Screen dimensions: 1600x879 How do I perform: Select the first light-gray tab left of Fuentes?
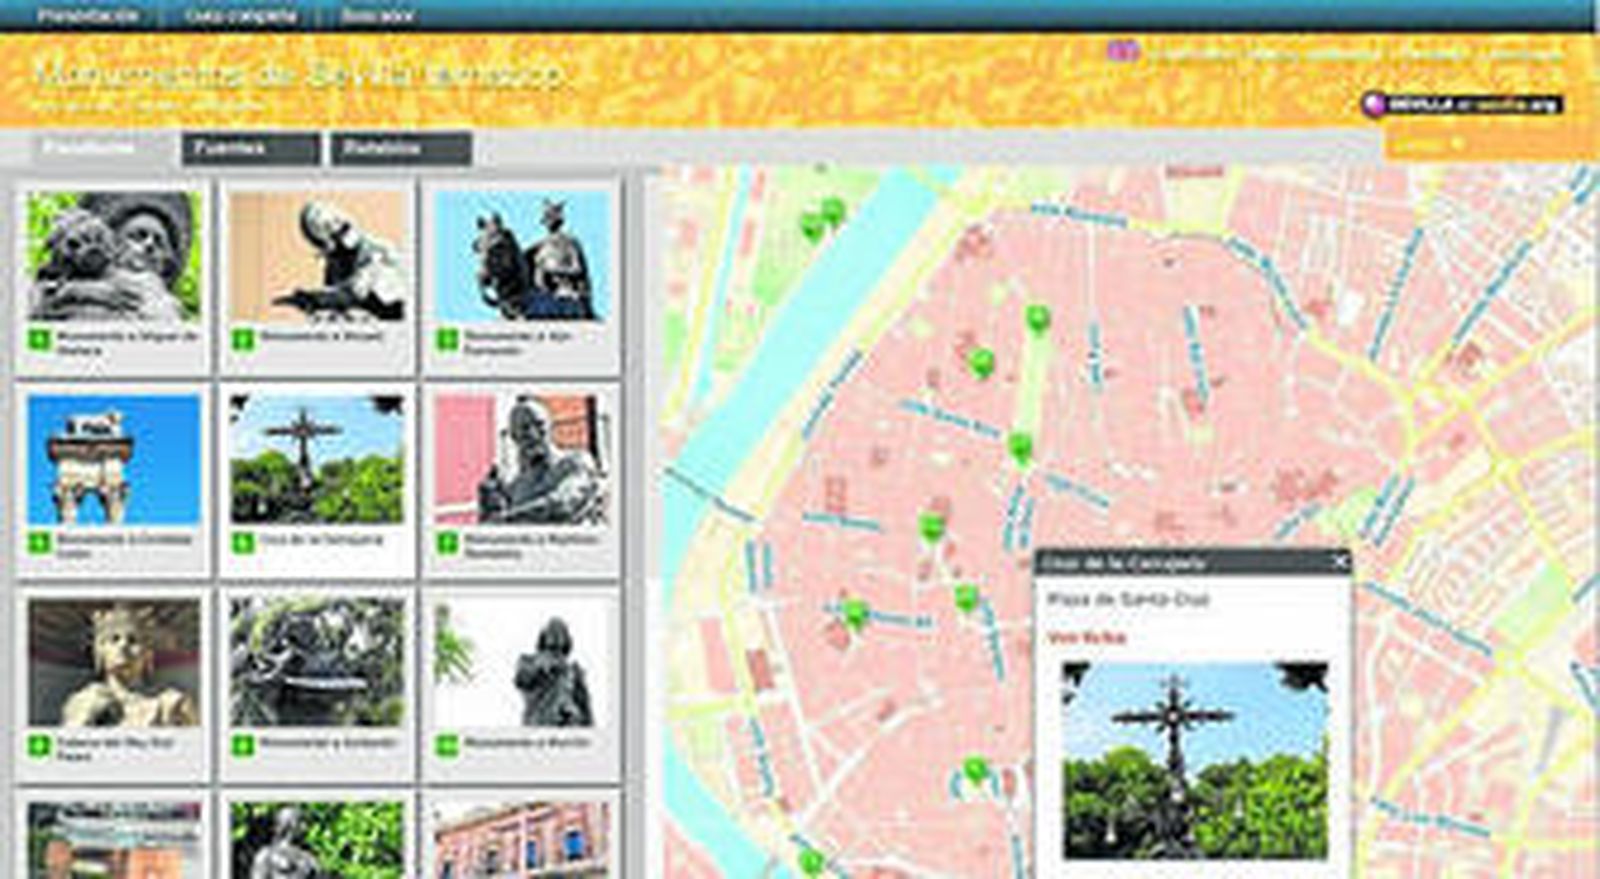click(90, 148)
